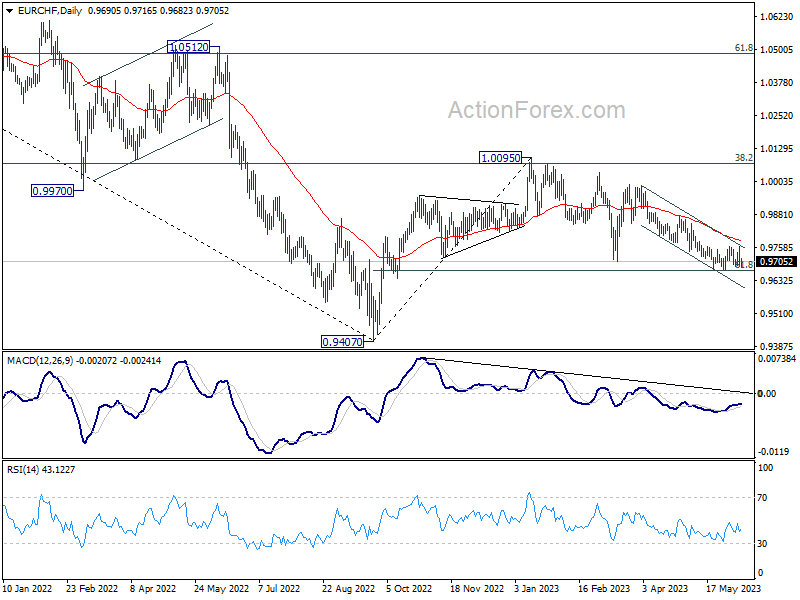Click the 1.06230 price axis value
This screenshot has height=600, width=800.
tap(777, 17)
